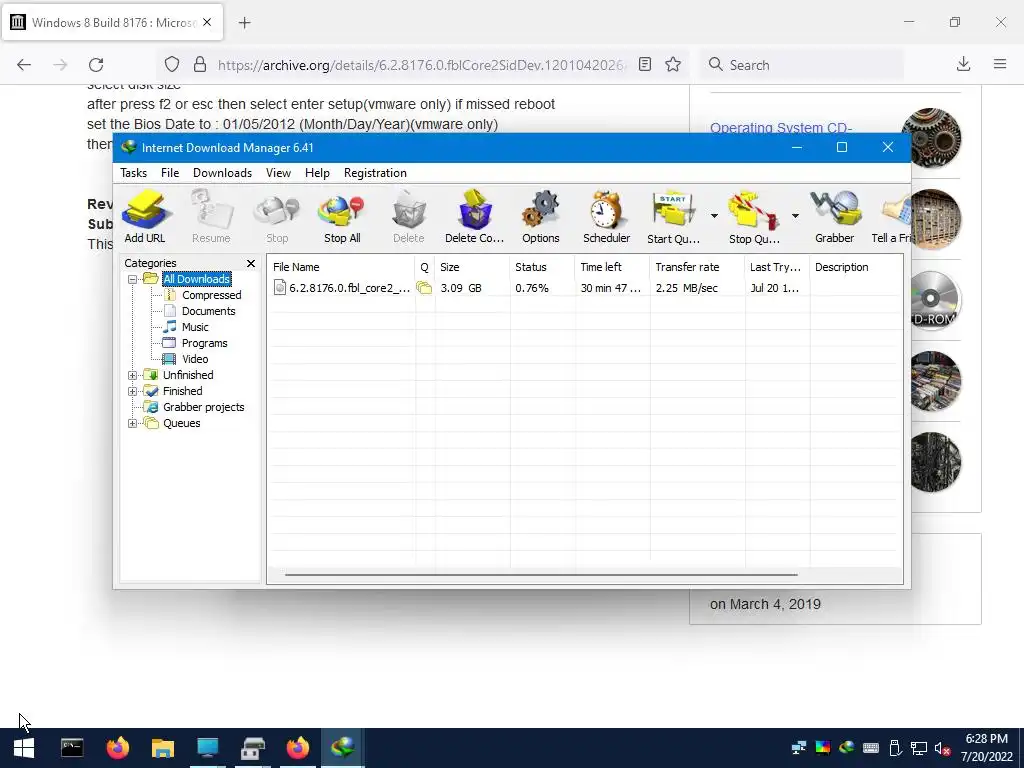Expand the Queues tree node
1024x768 pixels.
coord(133,423)
